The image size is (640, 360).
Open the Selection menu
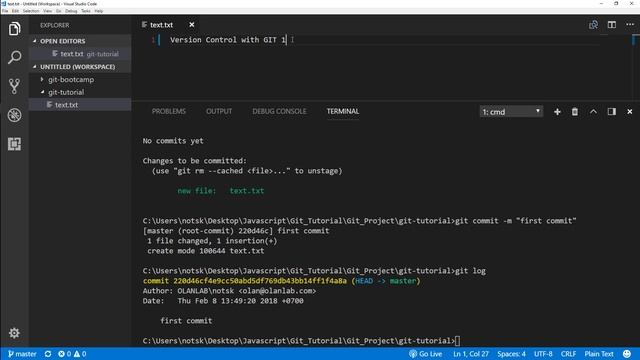tap(31, 11)
